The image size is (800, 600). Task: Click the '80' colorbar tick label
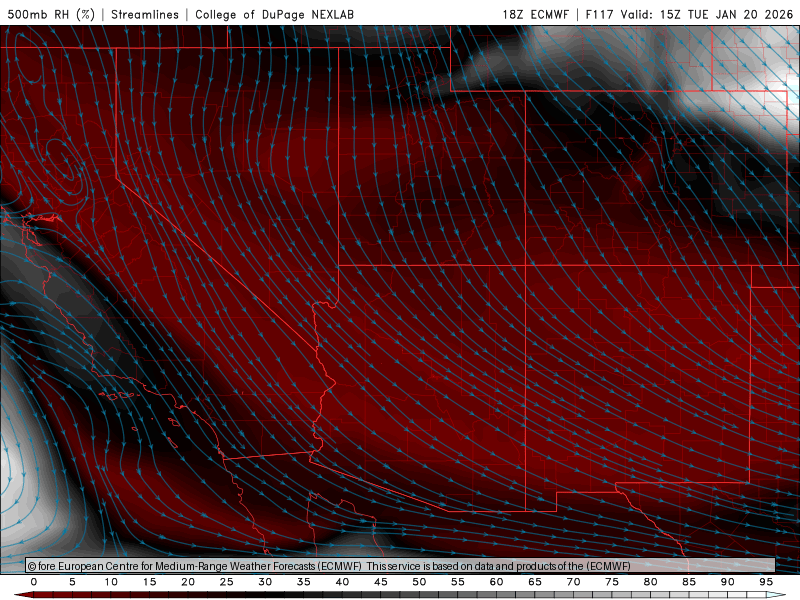coord(650,582)
